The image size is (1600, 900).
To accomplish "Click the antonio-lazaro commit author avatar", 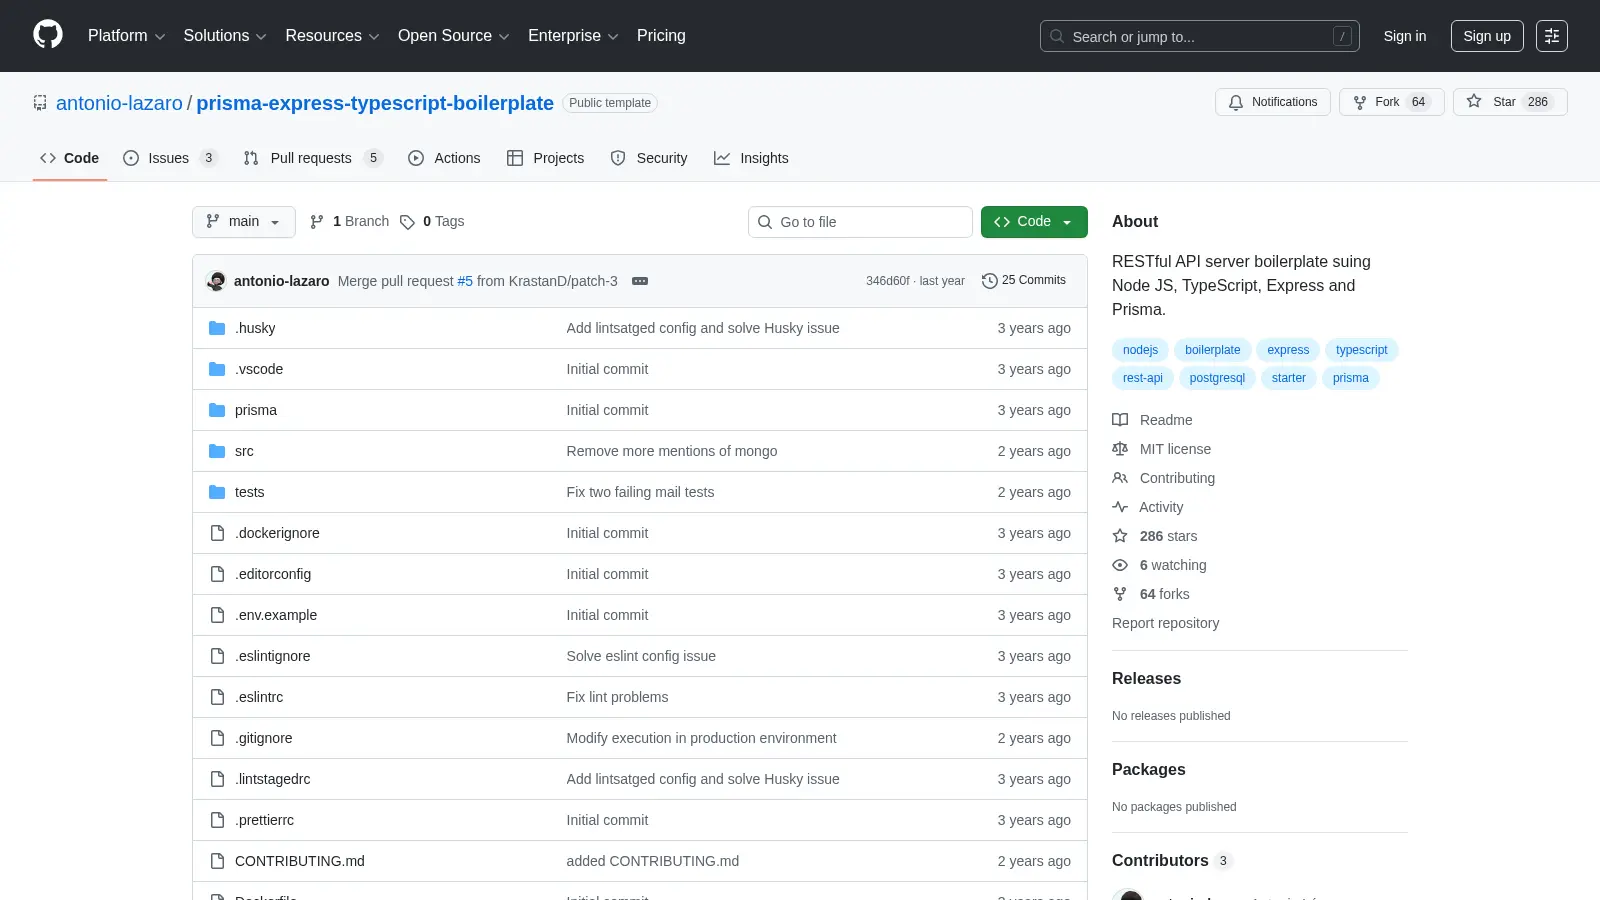I will pos(216,281).
